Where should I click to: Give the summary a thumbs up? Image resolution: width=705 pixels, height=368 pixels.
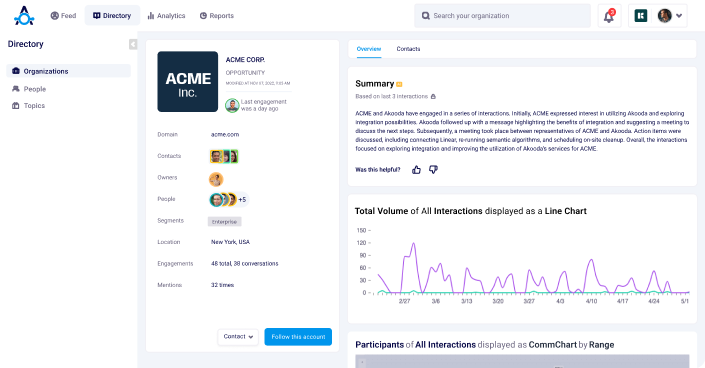coord(416,170)
